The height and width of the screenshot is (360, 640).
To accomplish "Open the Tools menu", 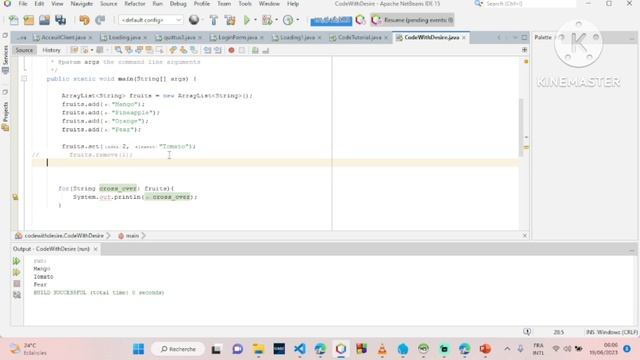I will pos(245,4).
